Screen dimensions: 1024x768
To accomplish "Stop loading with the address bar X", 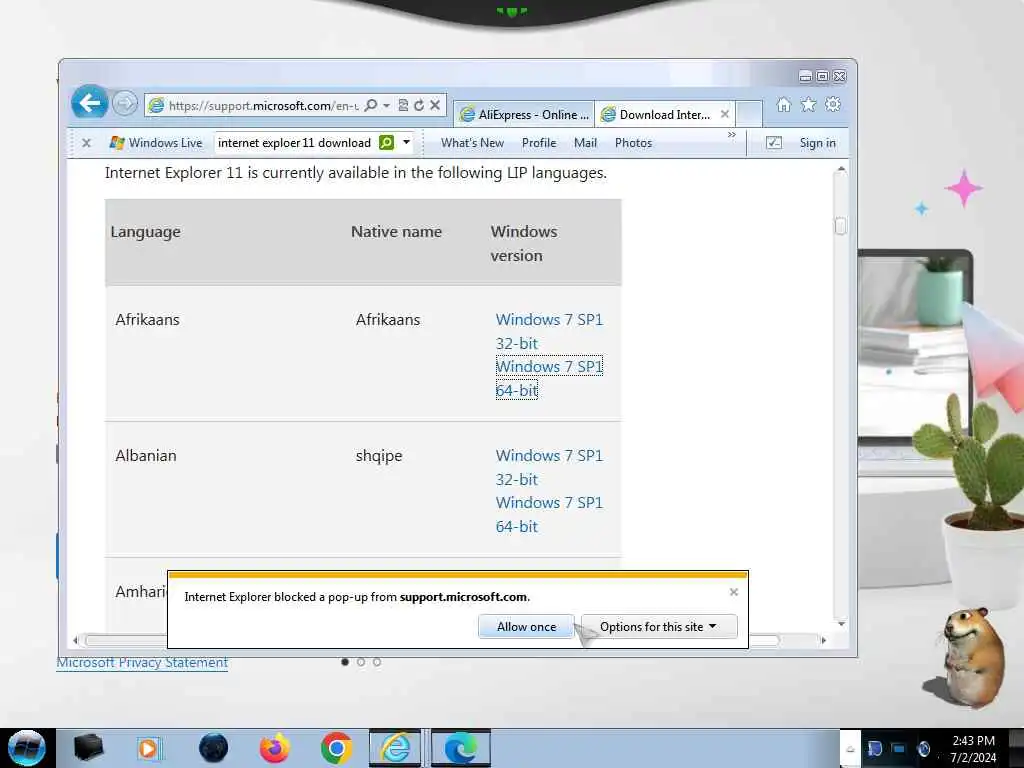I will tap(435, 105).
